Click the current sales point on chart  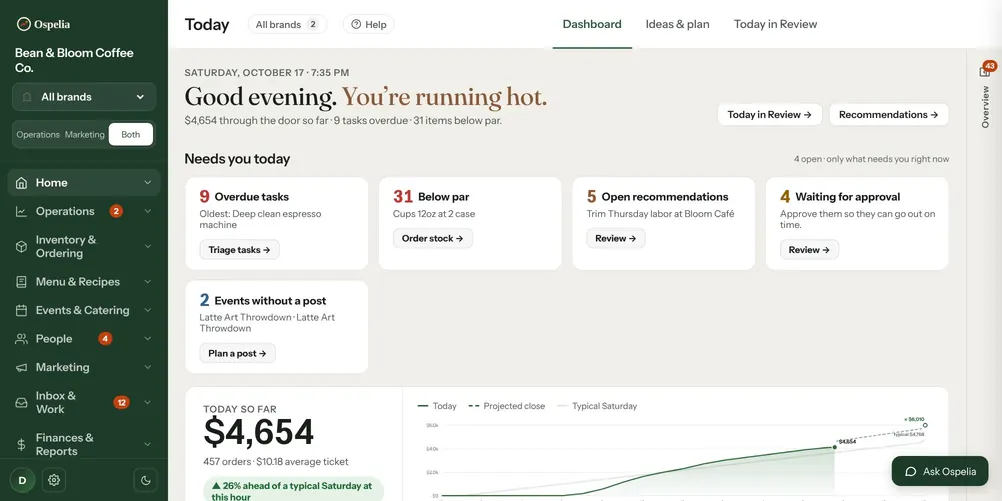[x=835, y=447]
